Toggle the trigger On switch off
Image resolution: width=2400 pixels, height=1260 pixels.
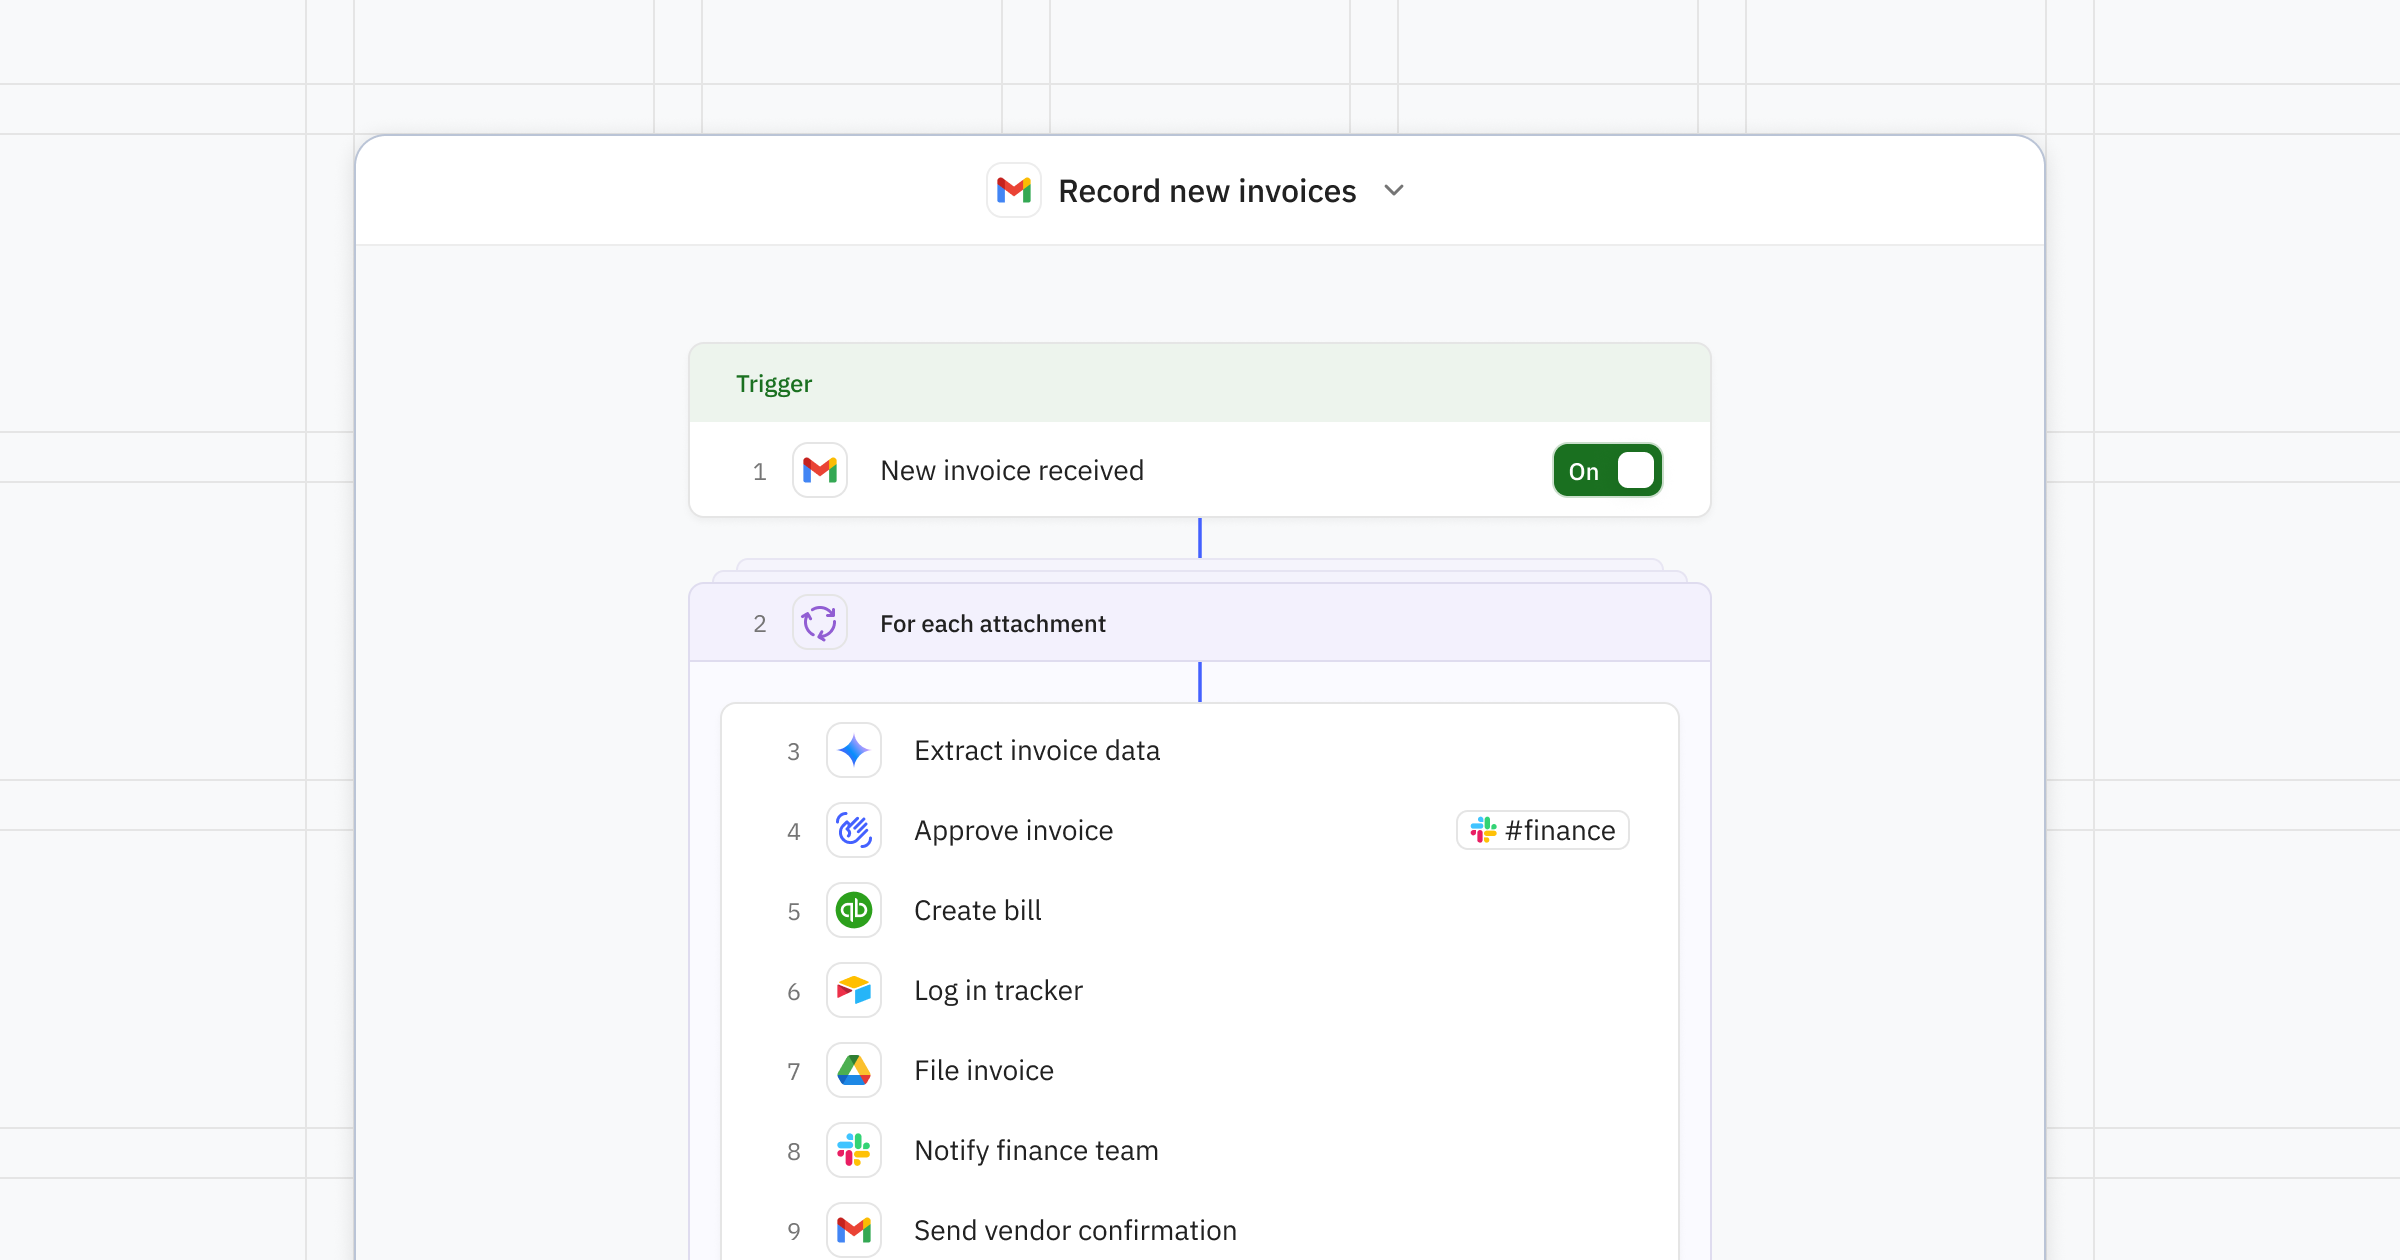coord(1607,470)
